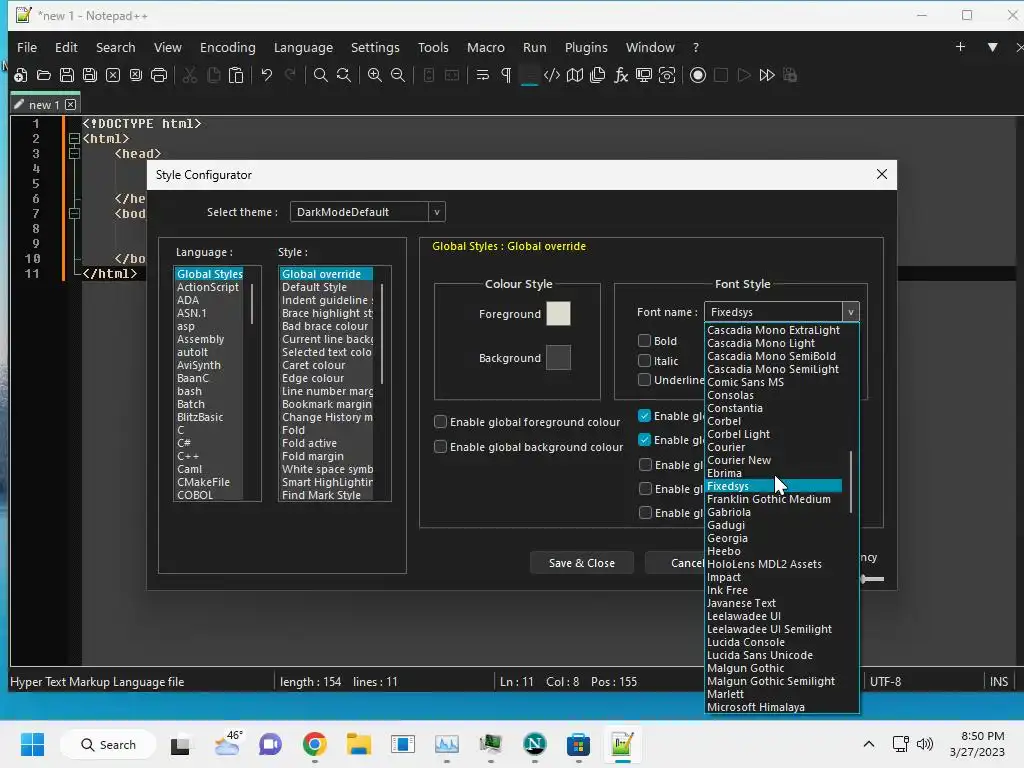Screen dimensions: 1024x768
Task: Click Save & Close button
Action: point(581,563)
